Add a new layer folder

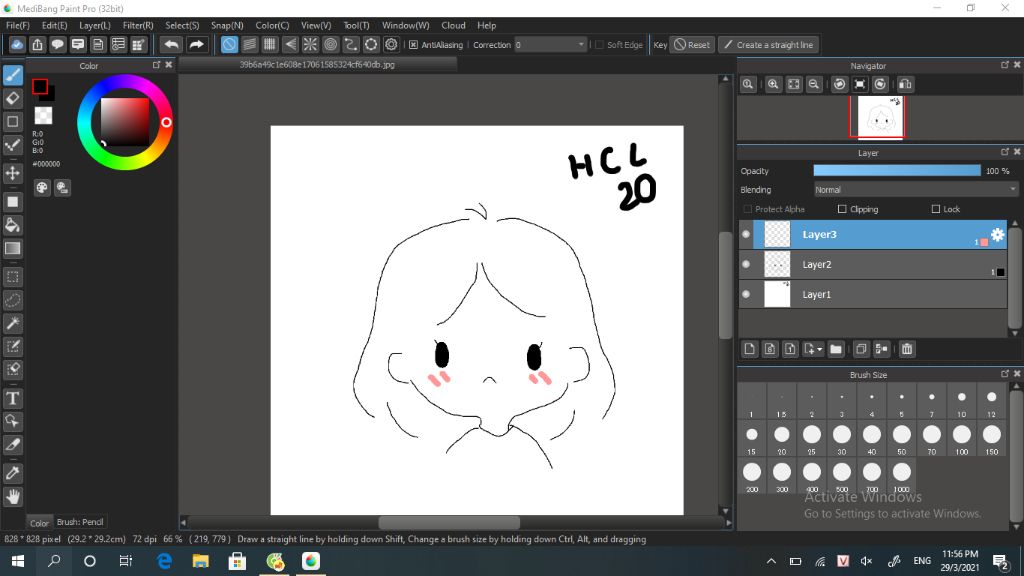(x=835, y=349)
